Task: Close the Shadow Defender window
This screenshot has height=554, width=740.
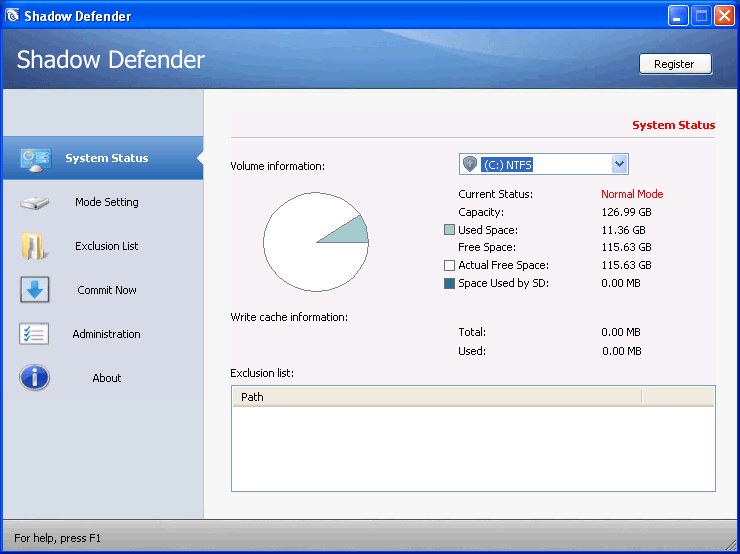Action: [724, 16]
